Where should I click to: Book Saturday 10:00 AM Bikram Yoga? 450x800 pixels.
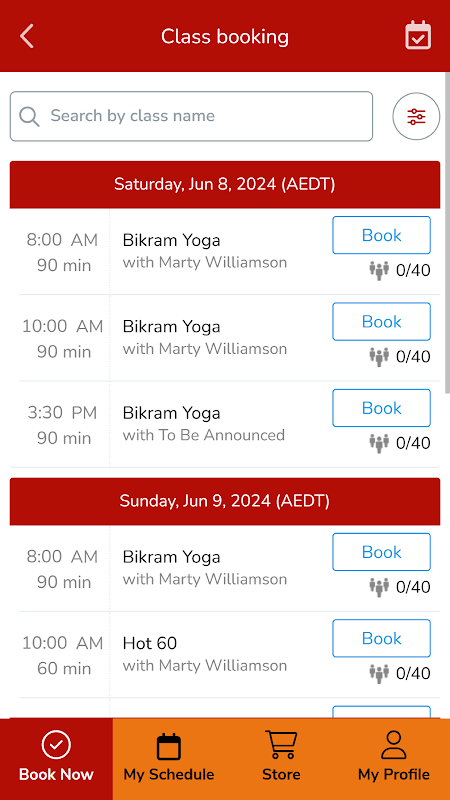pos(382,321)
